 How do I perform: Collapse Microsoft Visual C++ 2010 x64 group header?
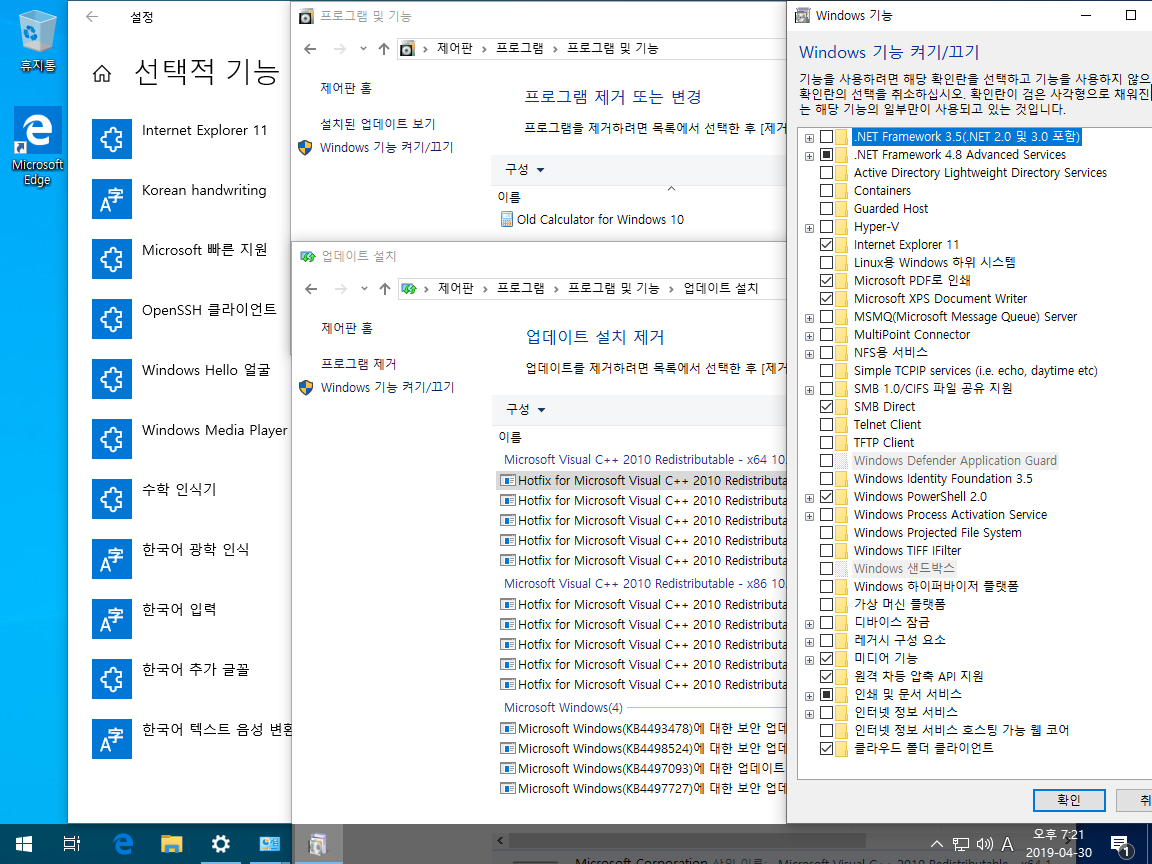[x=644, y=460]
